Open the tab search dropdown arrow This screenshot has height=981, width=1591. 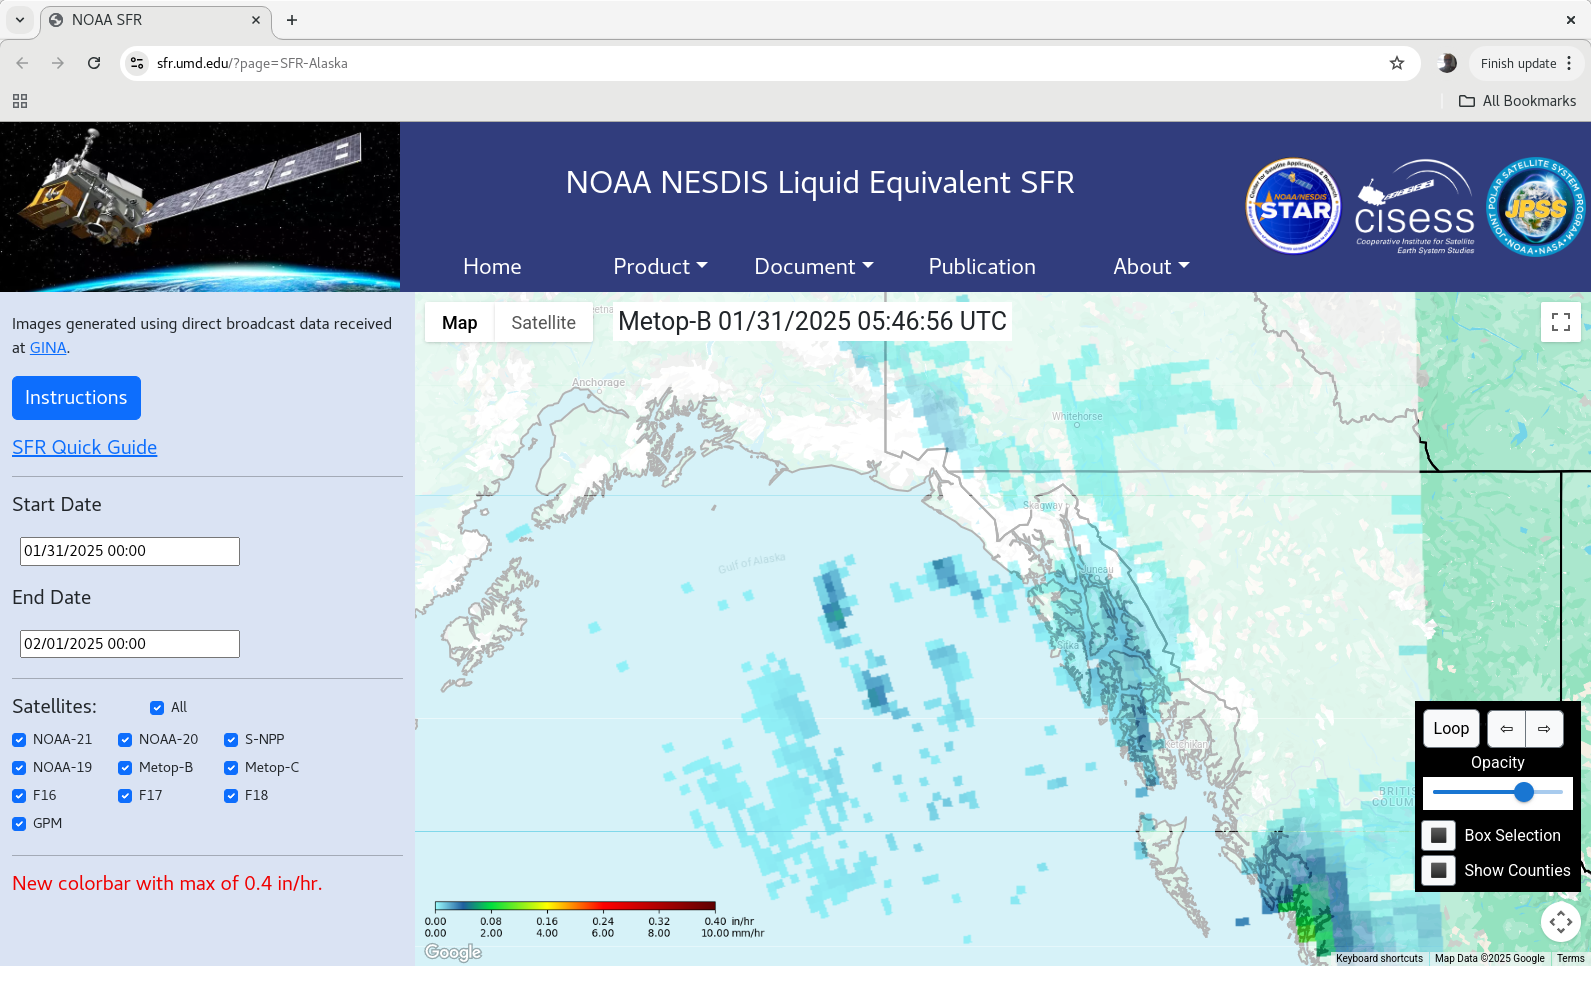(x=20, y=20)
